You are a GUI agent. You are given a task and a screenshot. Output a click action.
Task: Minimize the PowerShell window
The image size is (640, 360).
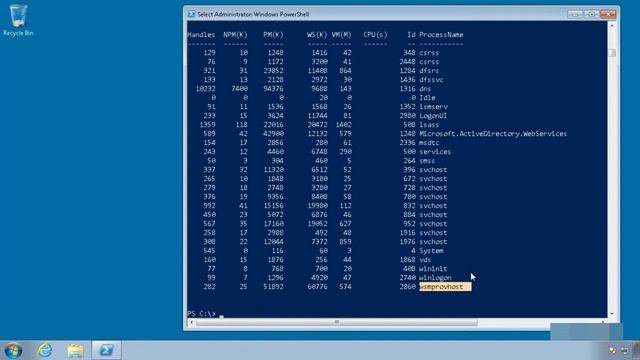[575, 14]
